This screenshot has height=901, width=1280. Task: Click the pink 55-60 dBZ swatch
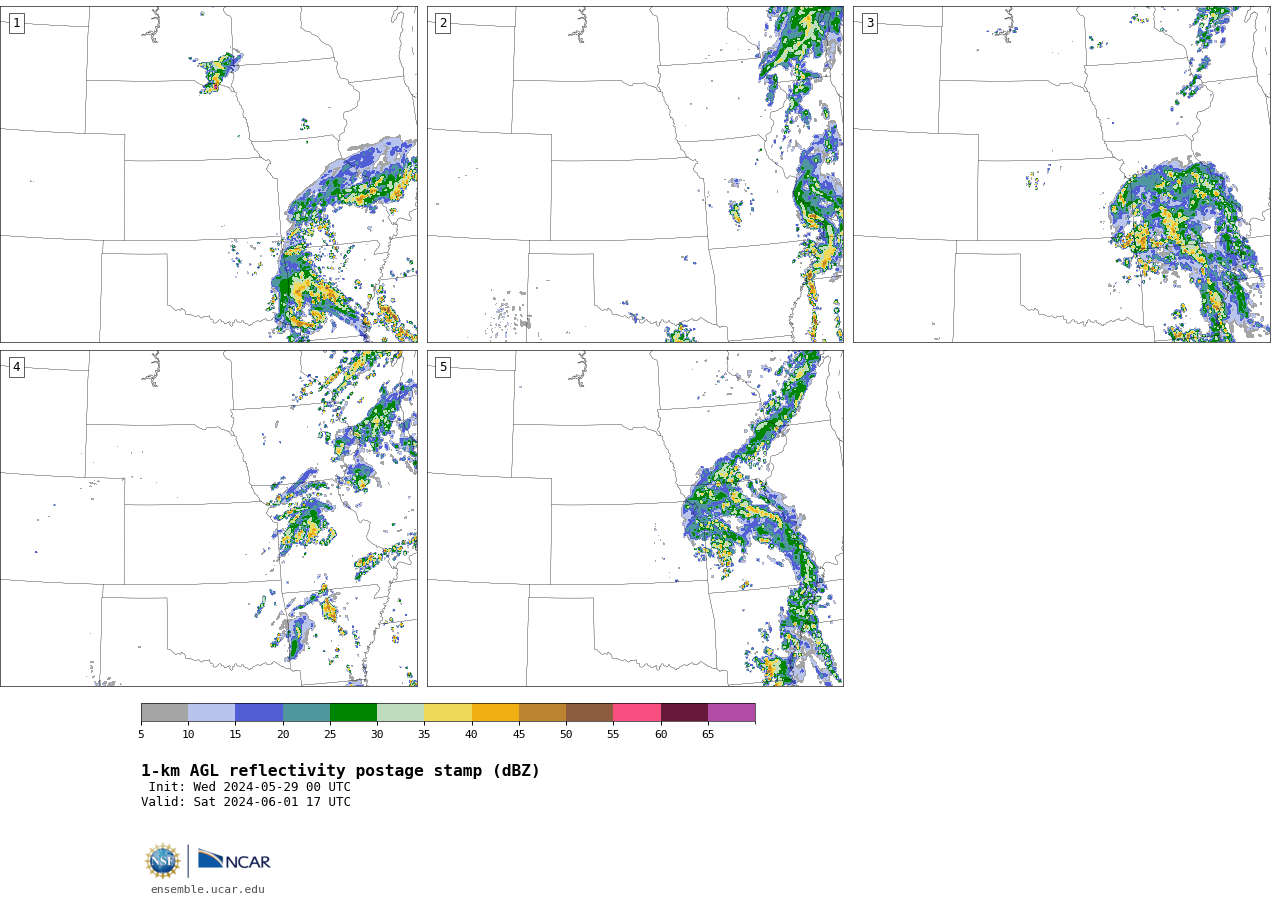click(637, 713)
